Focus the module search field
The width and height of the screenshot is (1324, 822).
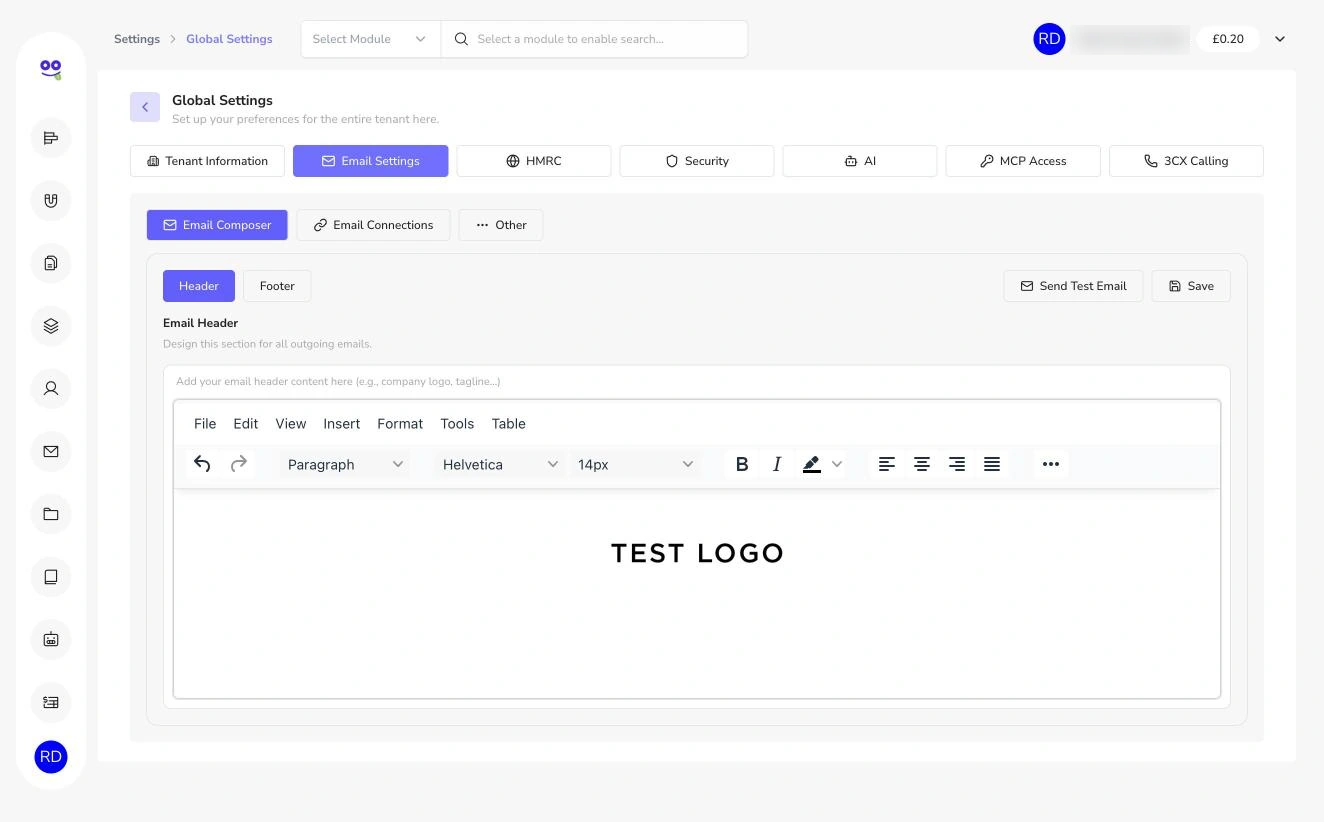click(x=594, y=39)
